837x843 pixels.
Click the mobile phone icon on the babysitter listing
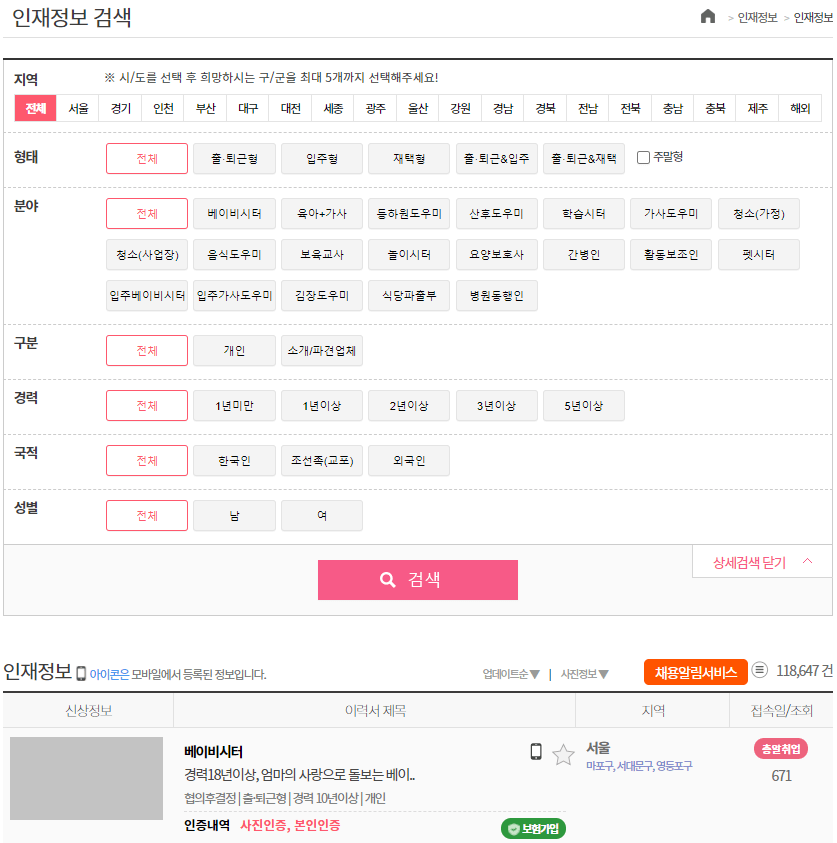(x=535, y=752)
